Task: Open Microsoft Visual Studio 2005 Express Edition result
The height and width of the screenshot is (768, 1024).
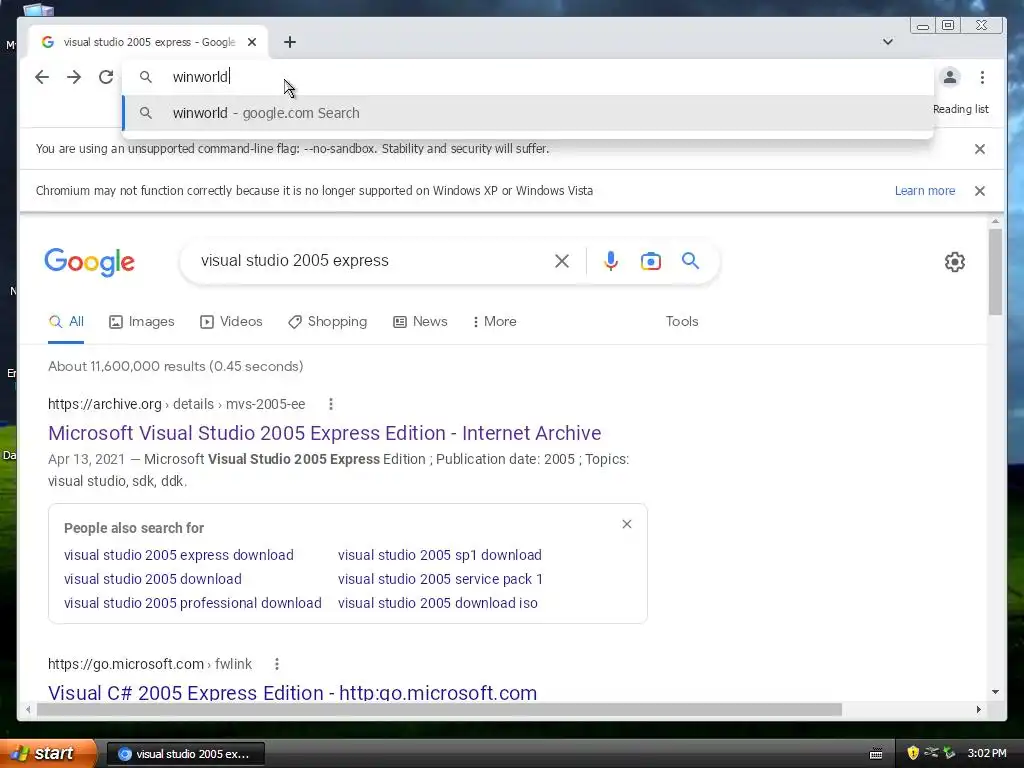Action: coord(325,433)
